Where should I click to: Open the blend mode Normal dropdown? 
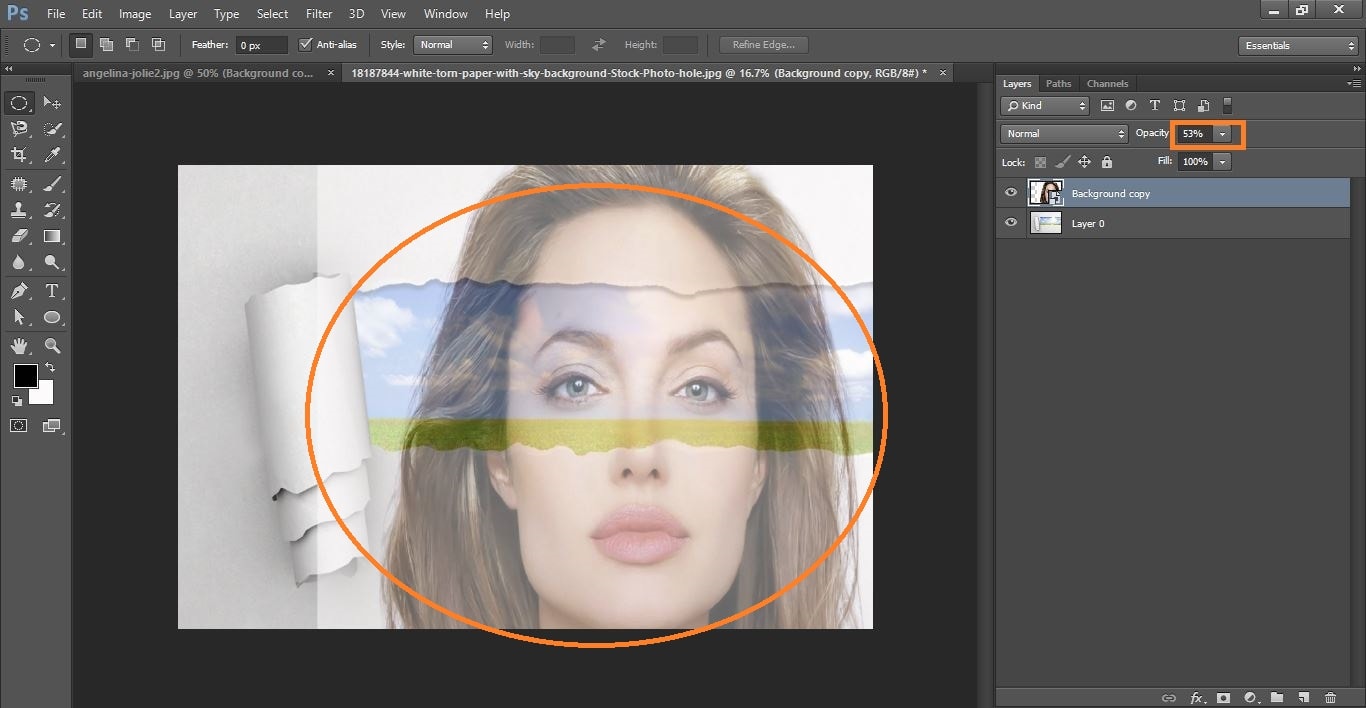point(1064,134)
